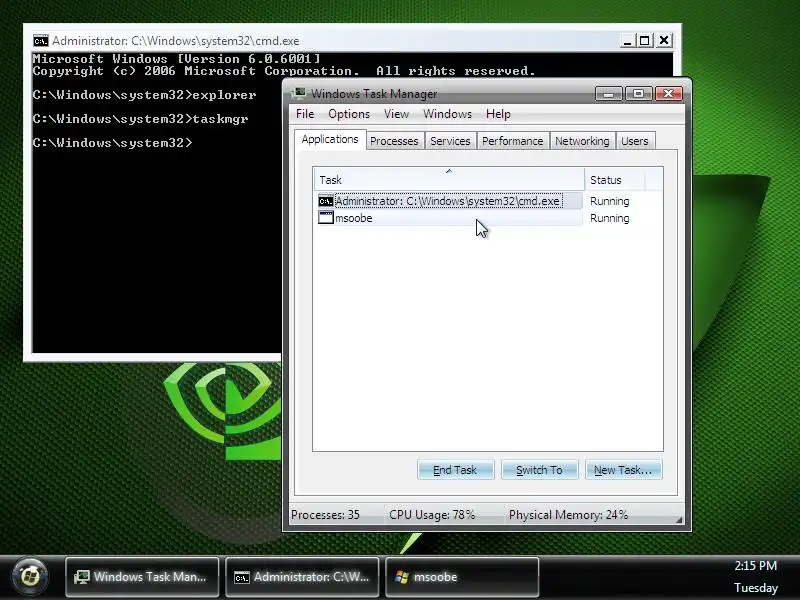Close the cmd.exe window
800x600 pixels.
(664, 41)
